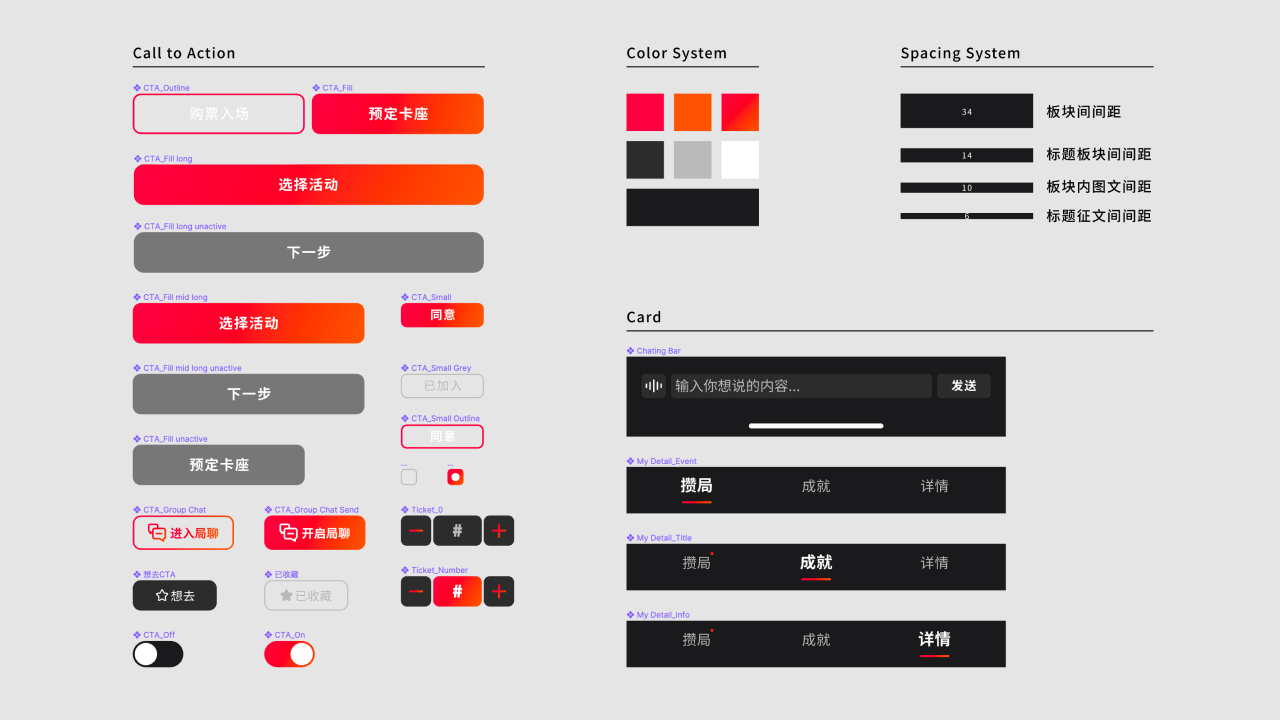
Task: Click the Chating Bar component label
Action: tap(654, 351)
